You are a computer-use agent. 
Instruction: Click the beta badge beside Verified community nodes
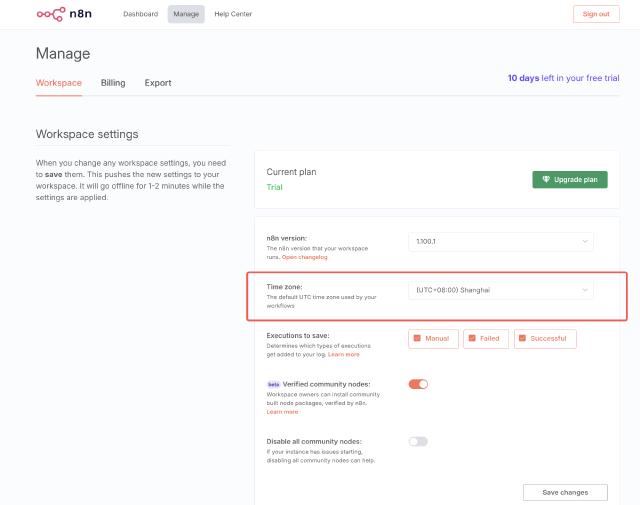click(272, 384)
